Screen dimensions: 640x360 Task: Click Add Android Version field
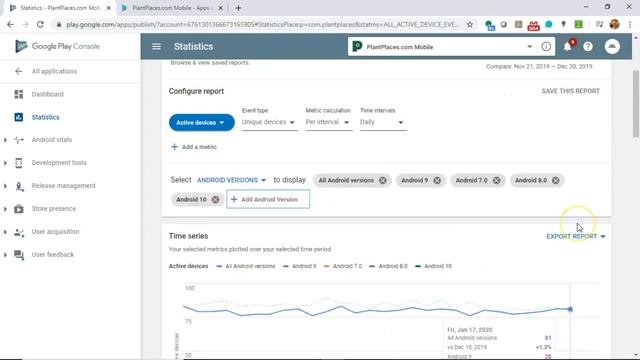(x=268, y=200)
